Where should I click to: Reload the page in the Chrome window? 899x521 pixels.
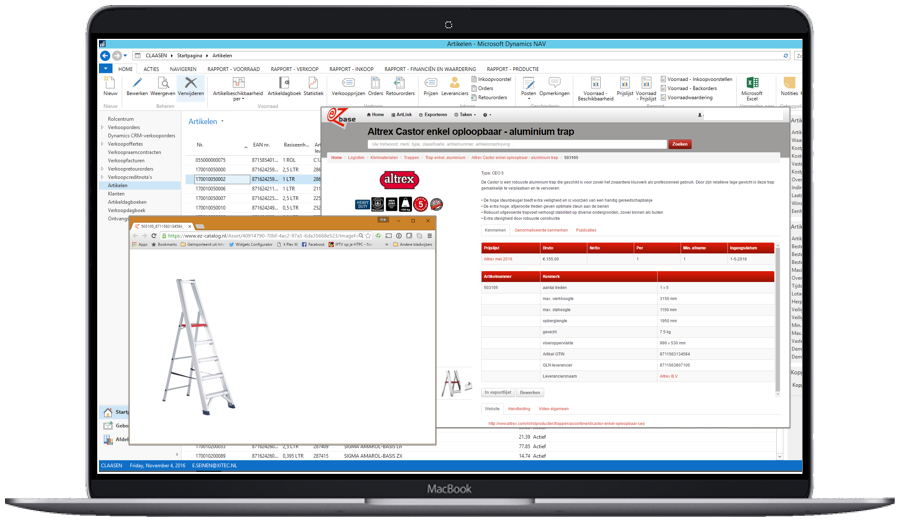pyautogui.click(x=154, y=236)
